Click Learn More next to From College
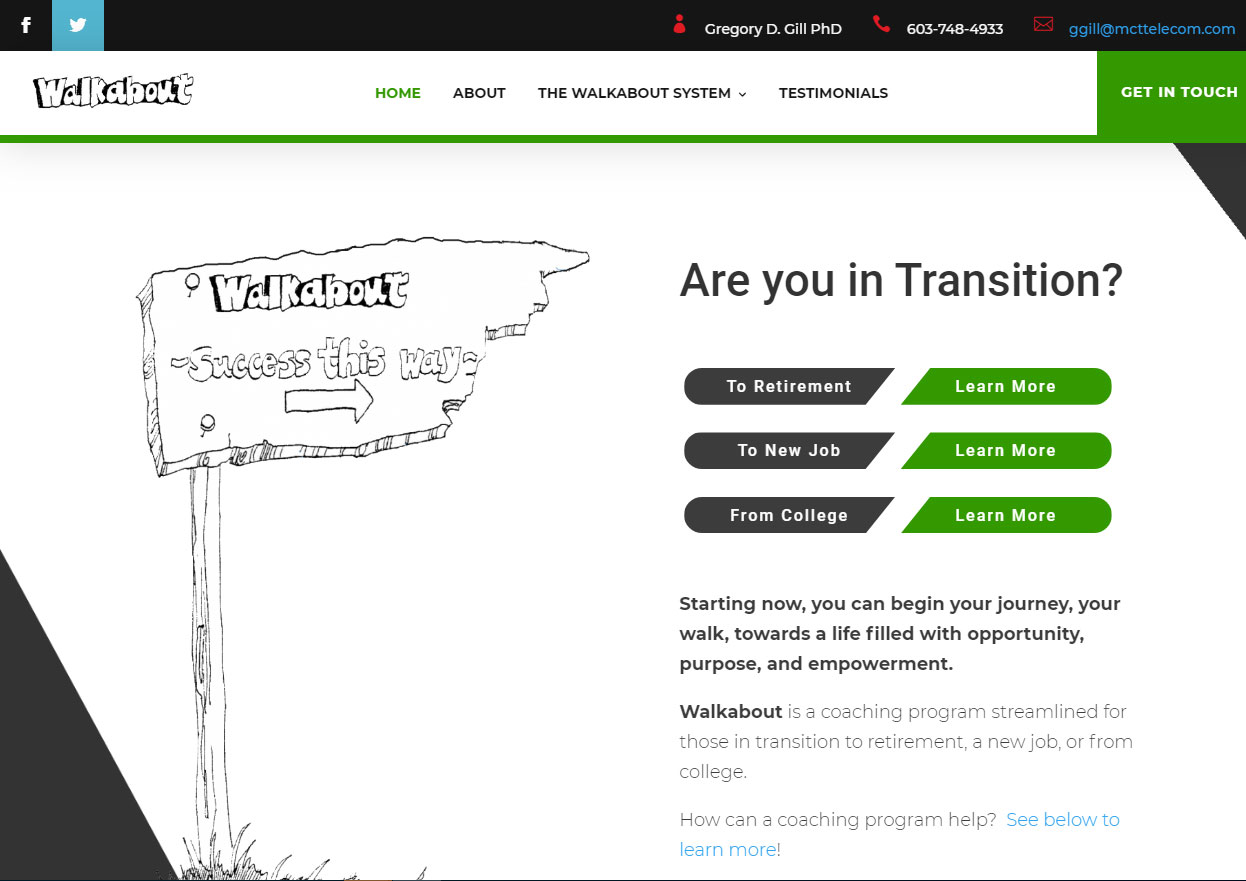The image size is (1246, 881). (1005, 516)
